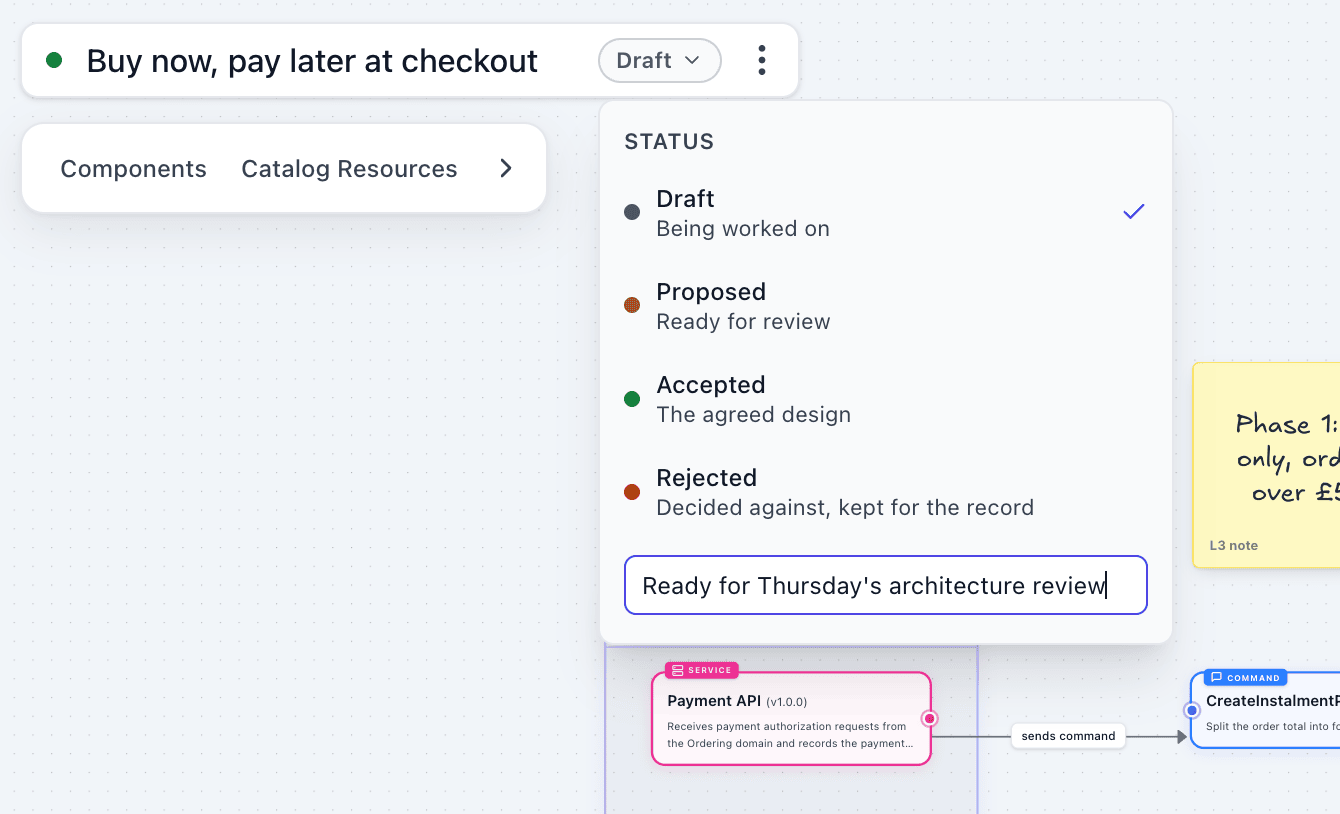Image resolution: width=1340 pixels, height=814 pixels.
Task: Open the Catalog Resources tab
Action: pyautogui.click(x=349, y=169)
